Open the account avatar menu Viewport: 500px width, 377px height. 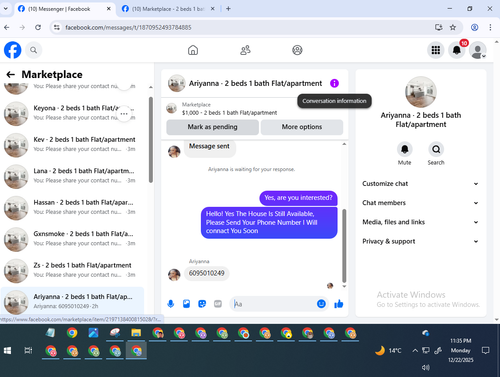478,50
